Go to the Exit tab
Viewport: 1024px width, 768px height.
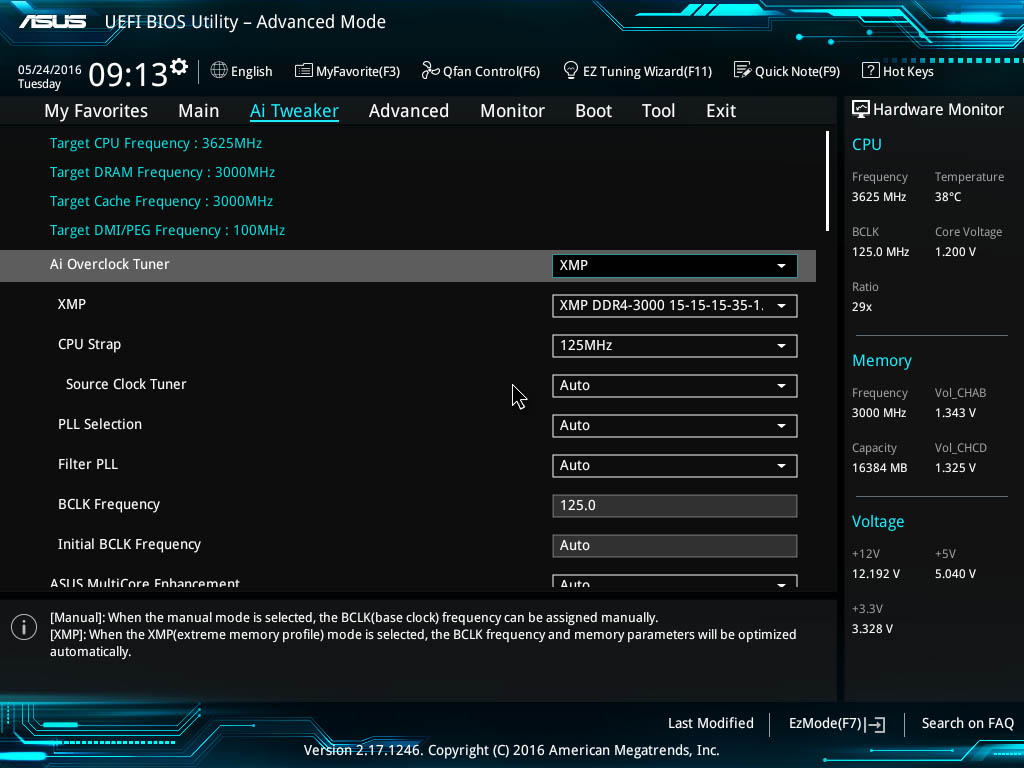[721, 111]
